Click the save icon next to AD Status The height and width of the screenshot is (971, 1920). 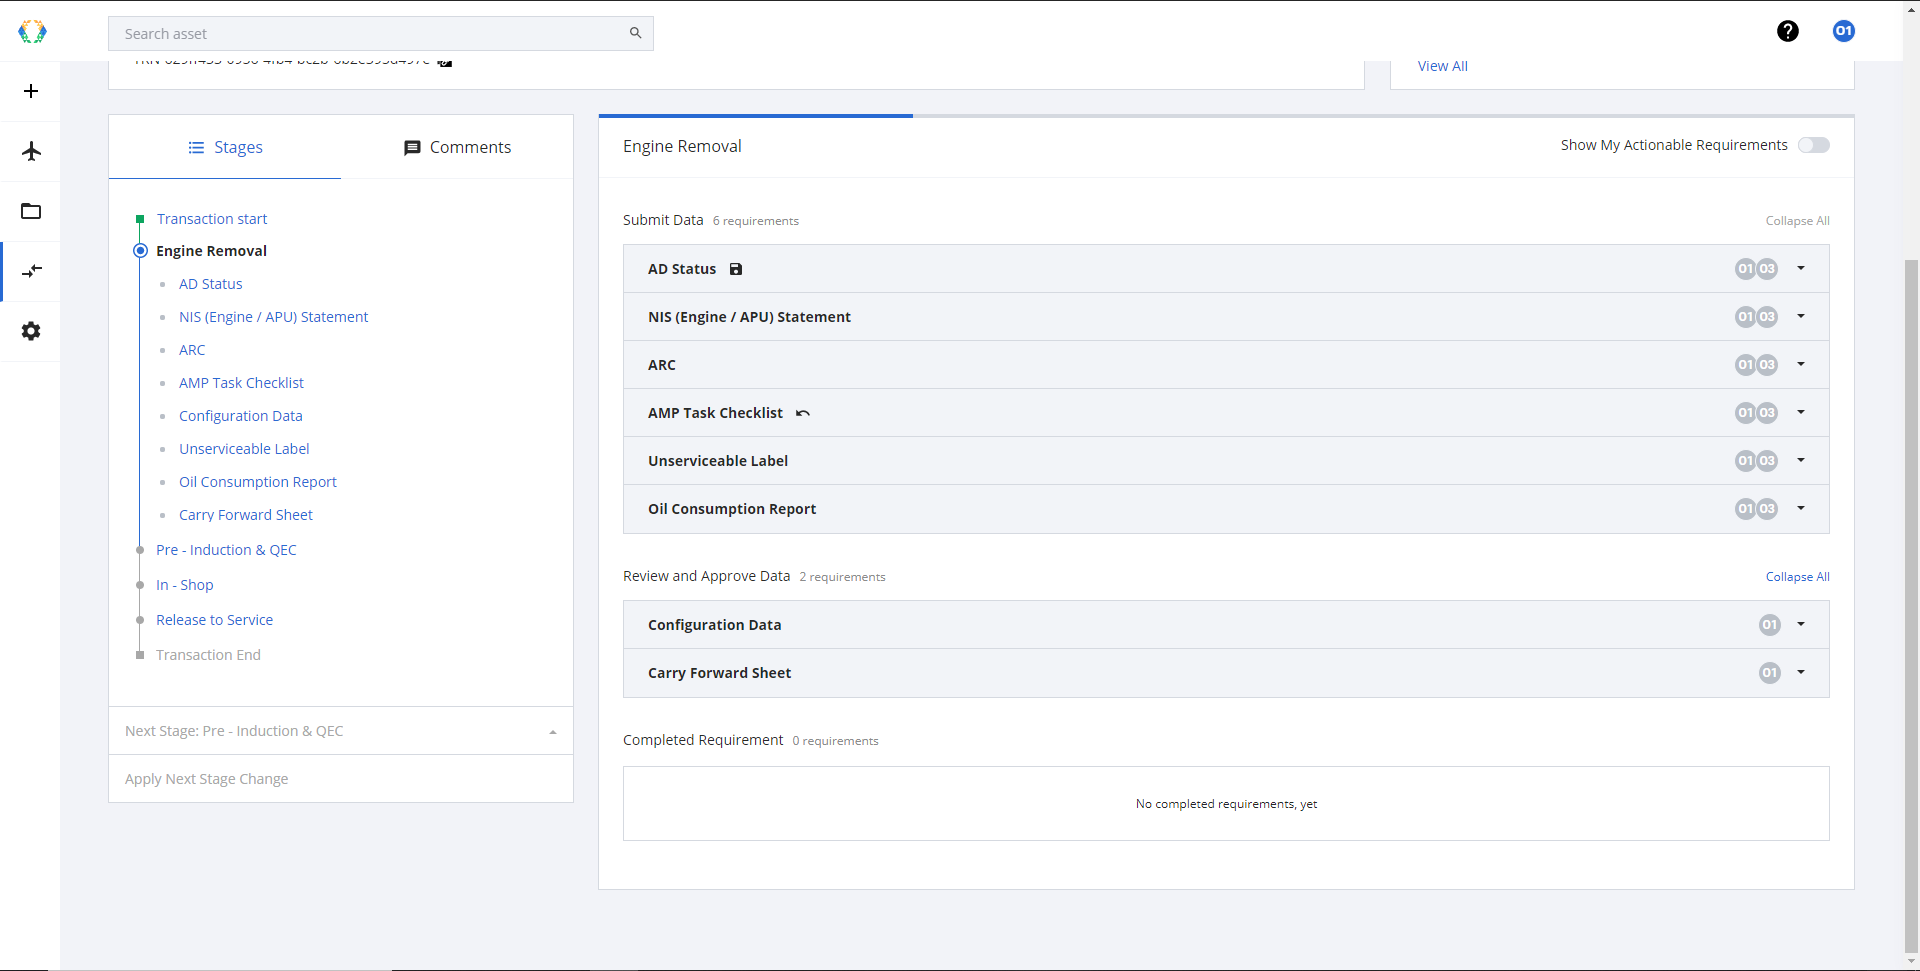[736, 269]
